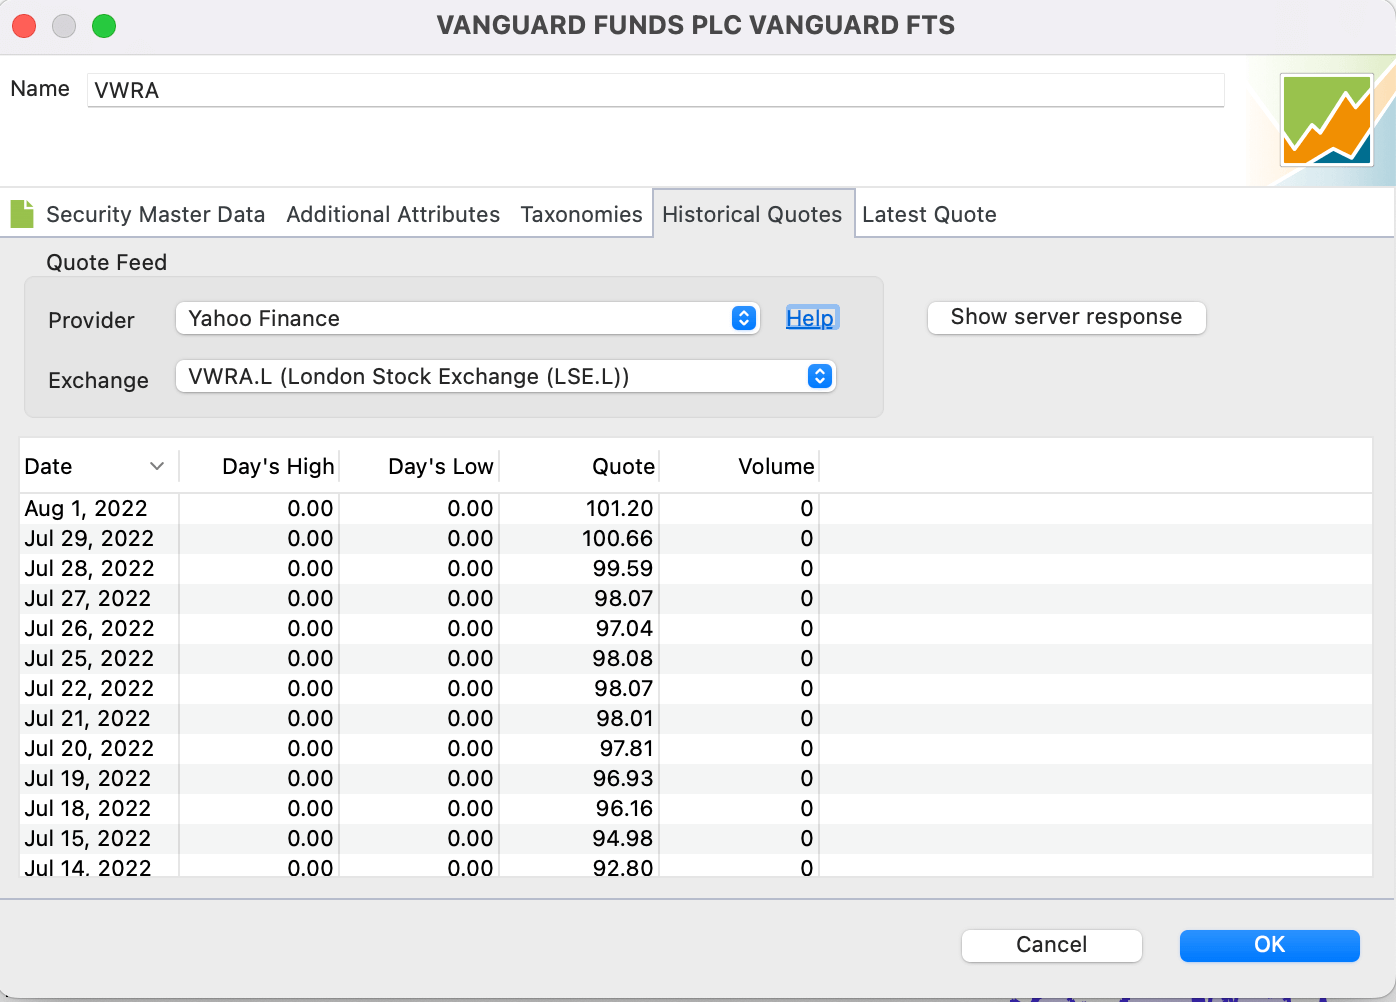Select the Jul 26, 2022 date cell

[89, 628]
